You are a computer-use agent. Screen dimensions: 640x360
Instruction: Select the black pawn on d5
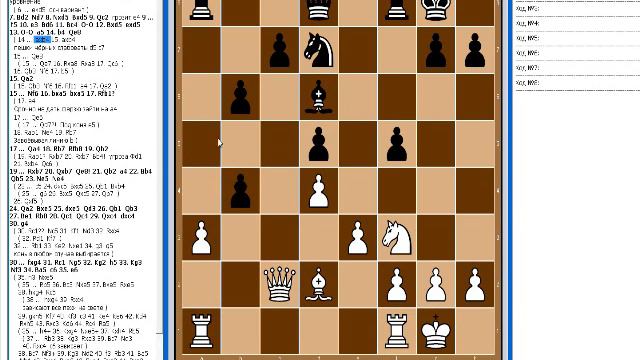click(x=318, y=144)
